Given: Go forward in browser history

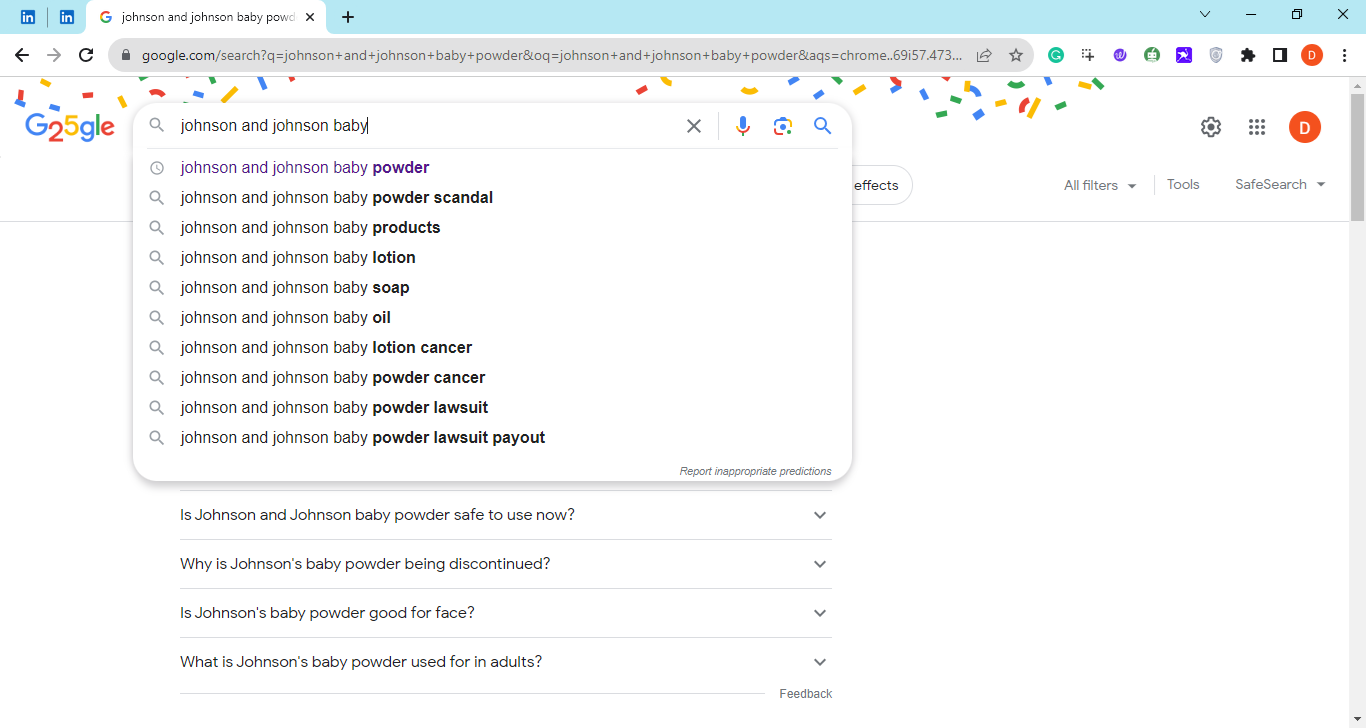Looking at the screenshot, I should (54, 55).
